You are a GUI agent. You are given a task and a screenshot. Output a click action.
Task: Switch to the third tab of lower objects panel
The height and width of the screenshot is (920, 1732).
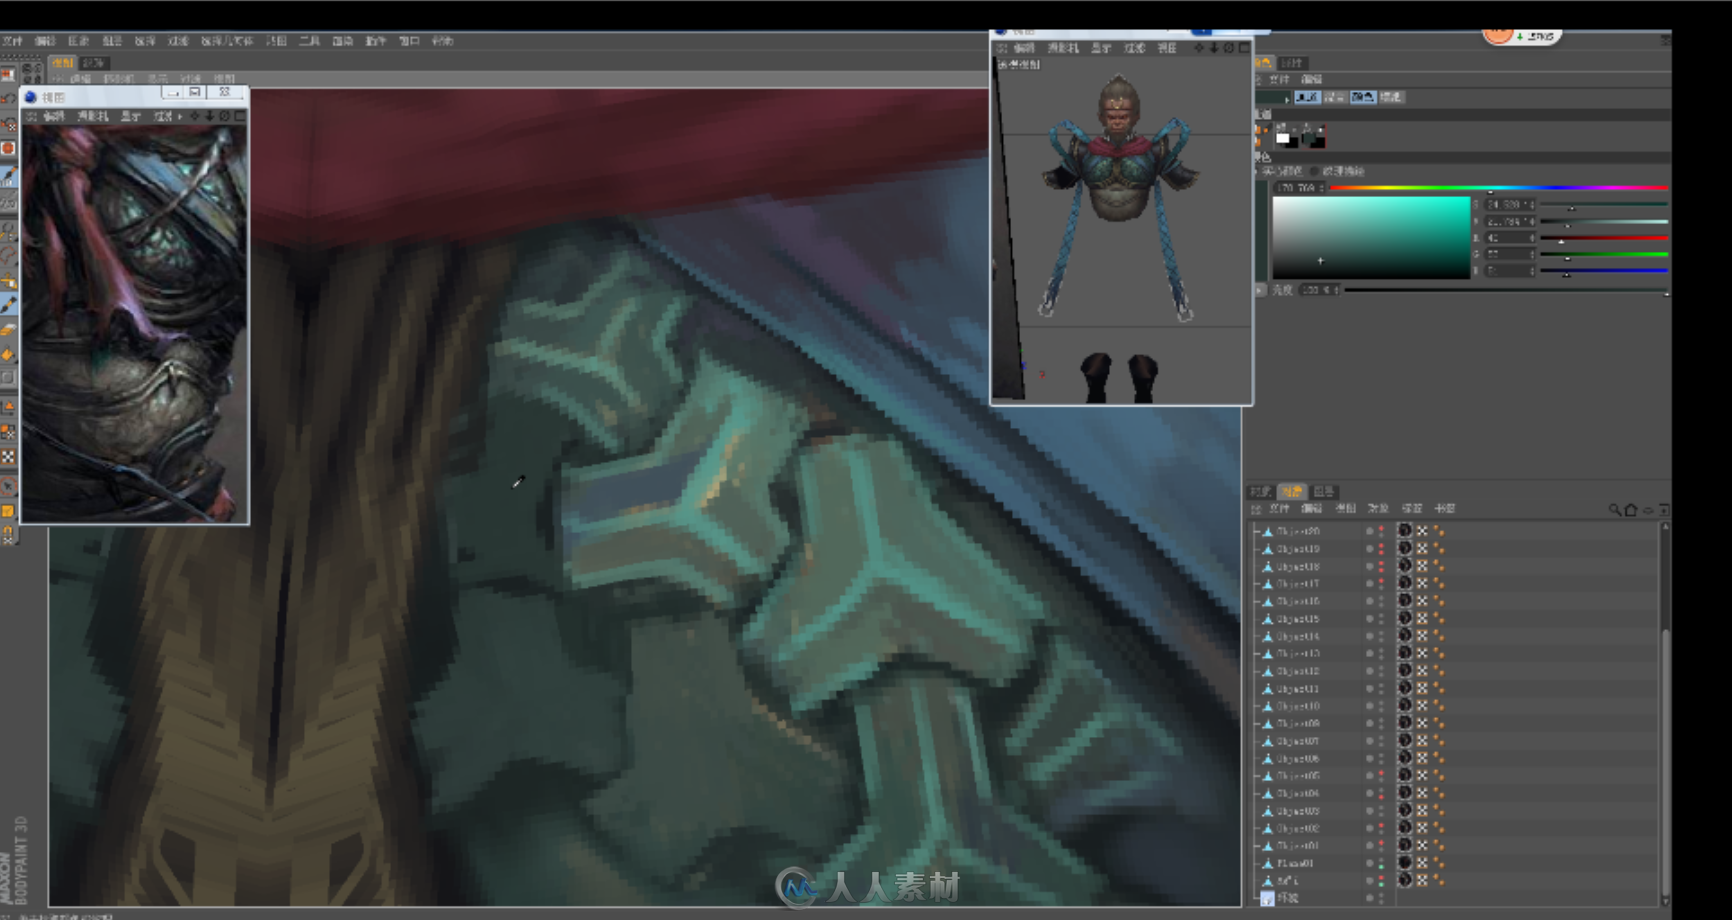pyautogui.click(x=1324, y=491)
